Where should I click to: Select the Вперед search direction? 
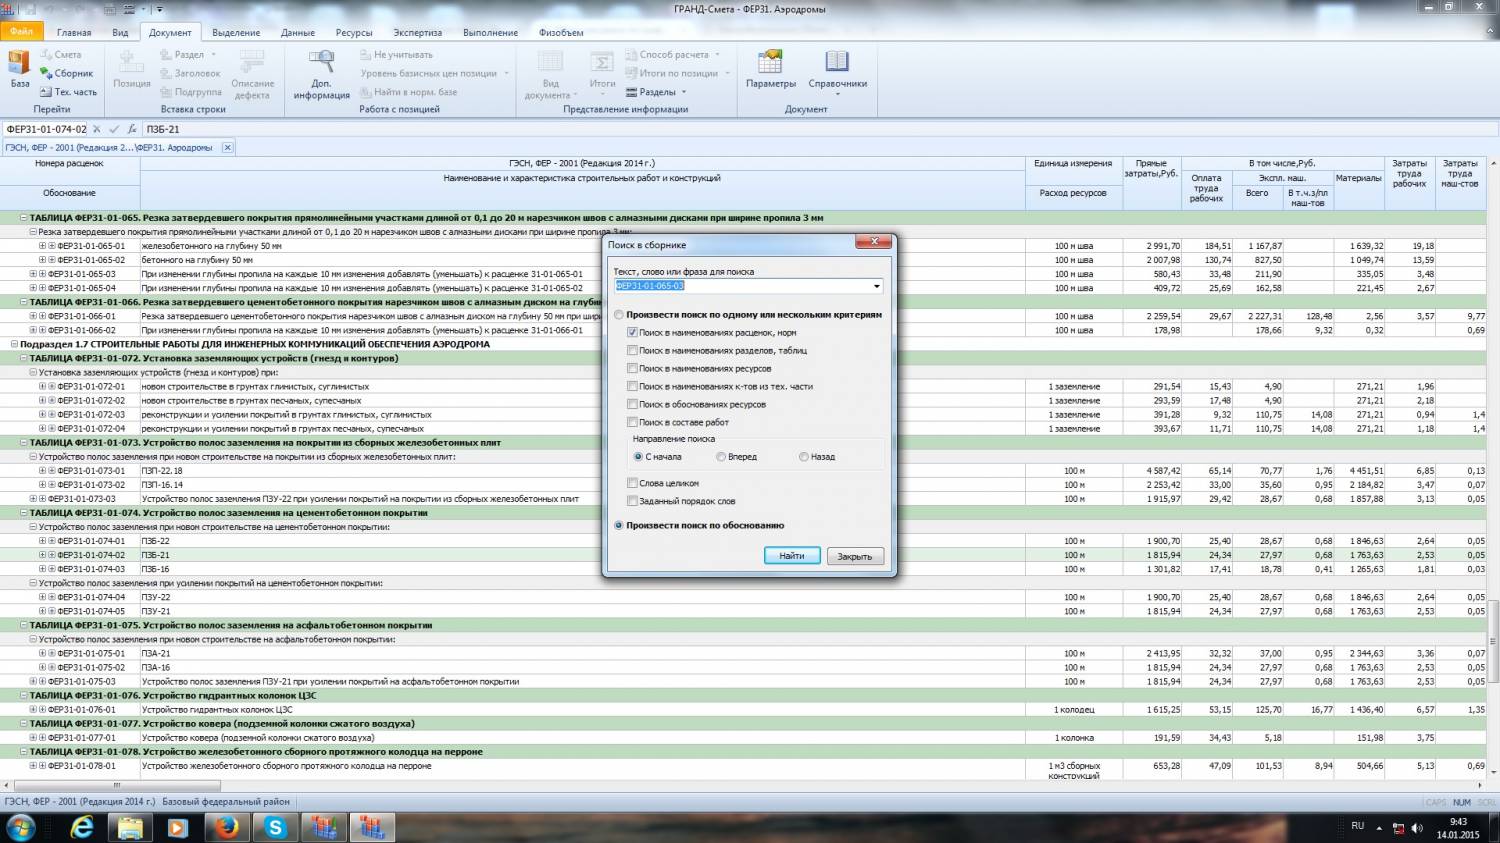pyautogui.click(x=721, y=457)
